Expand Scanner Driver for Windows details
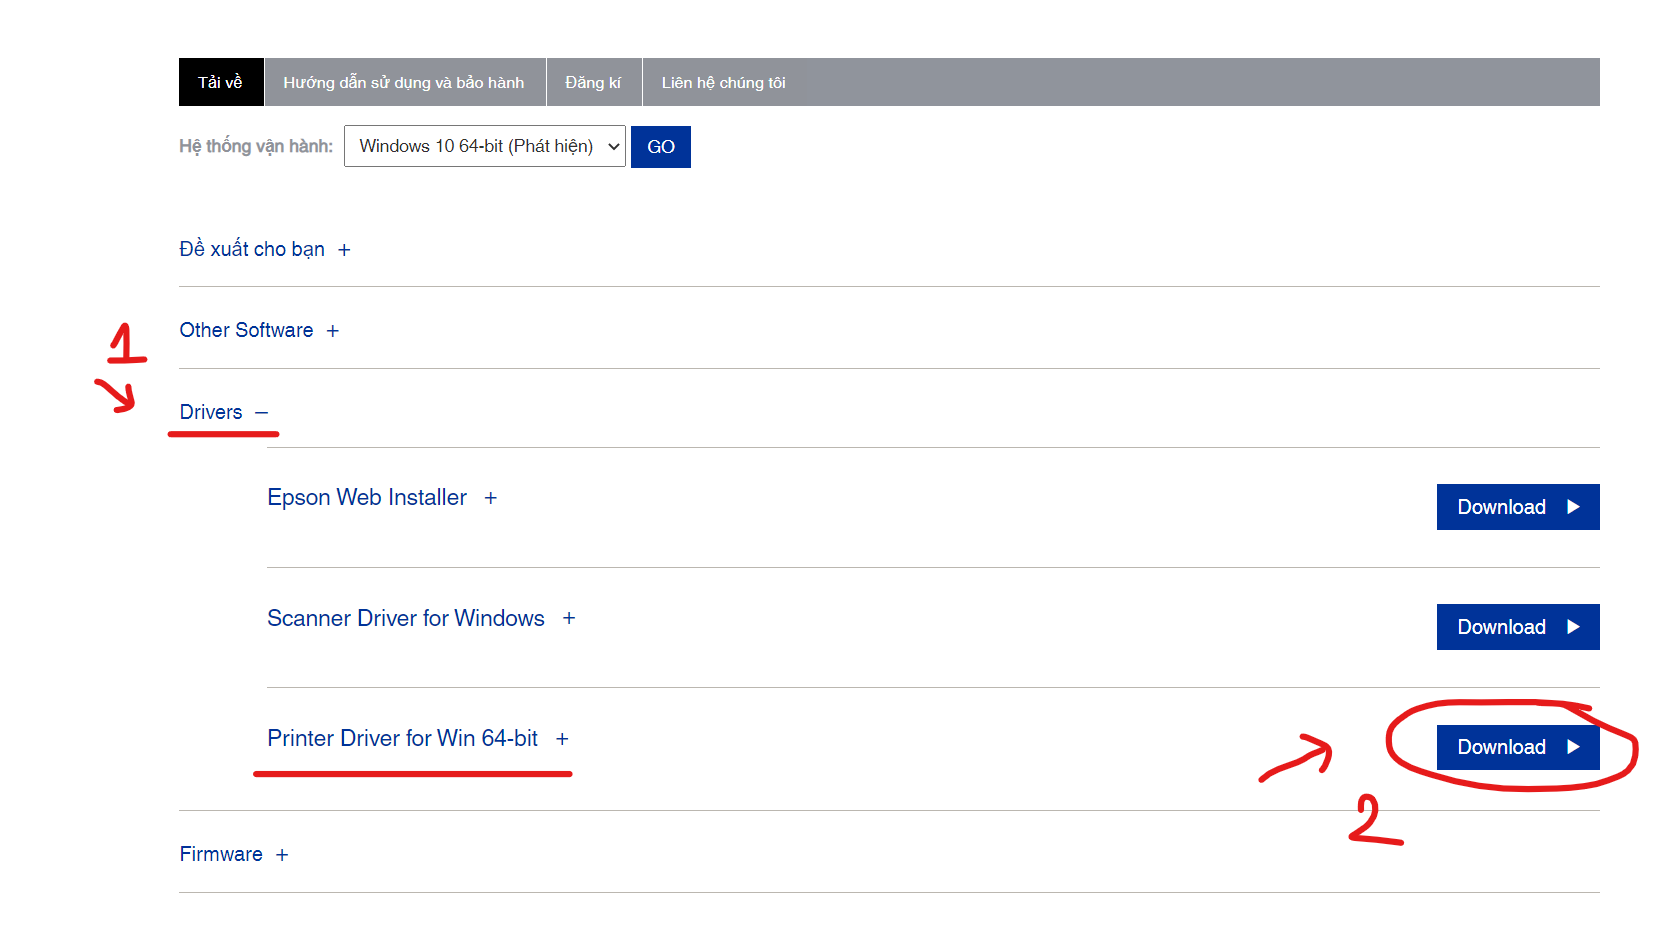This screenshot has height=935, width=1665. [405, 618]
